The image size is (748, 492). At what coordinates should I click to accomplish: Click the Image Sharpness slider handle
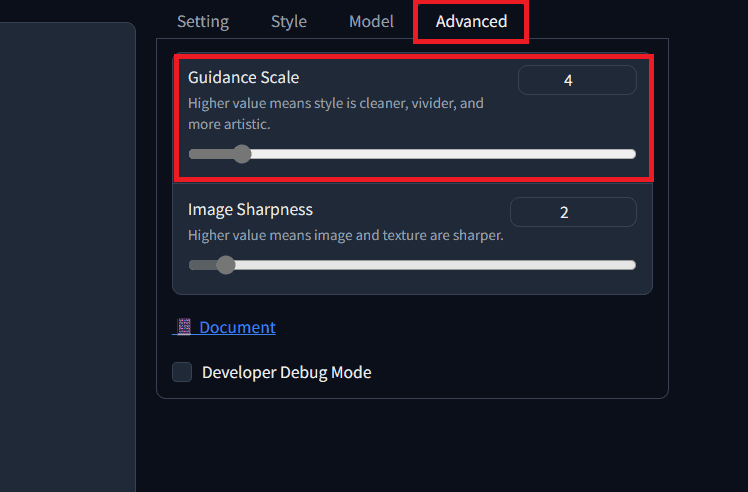coord(226,265)
